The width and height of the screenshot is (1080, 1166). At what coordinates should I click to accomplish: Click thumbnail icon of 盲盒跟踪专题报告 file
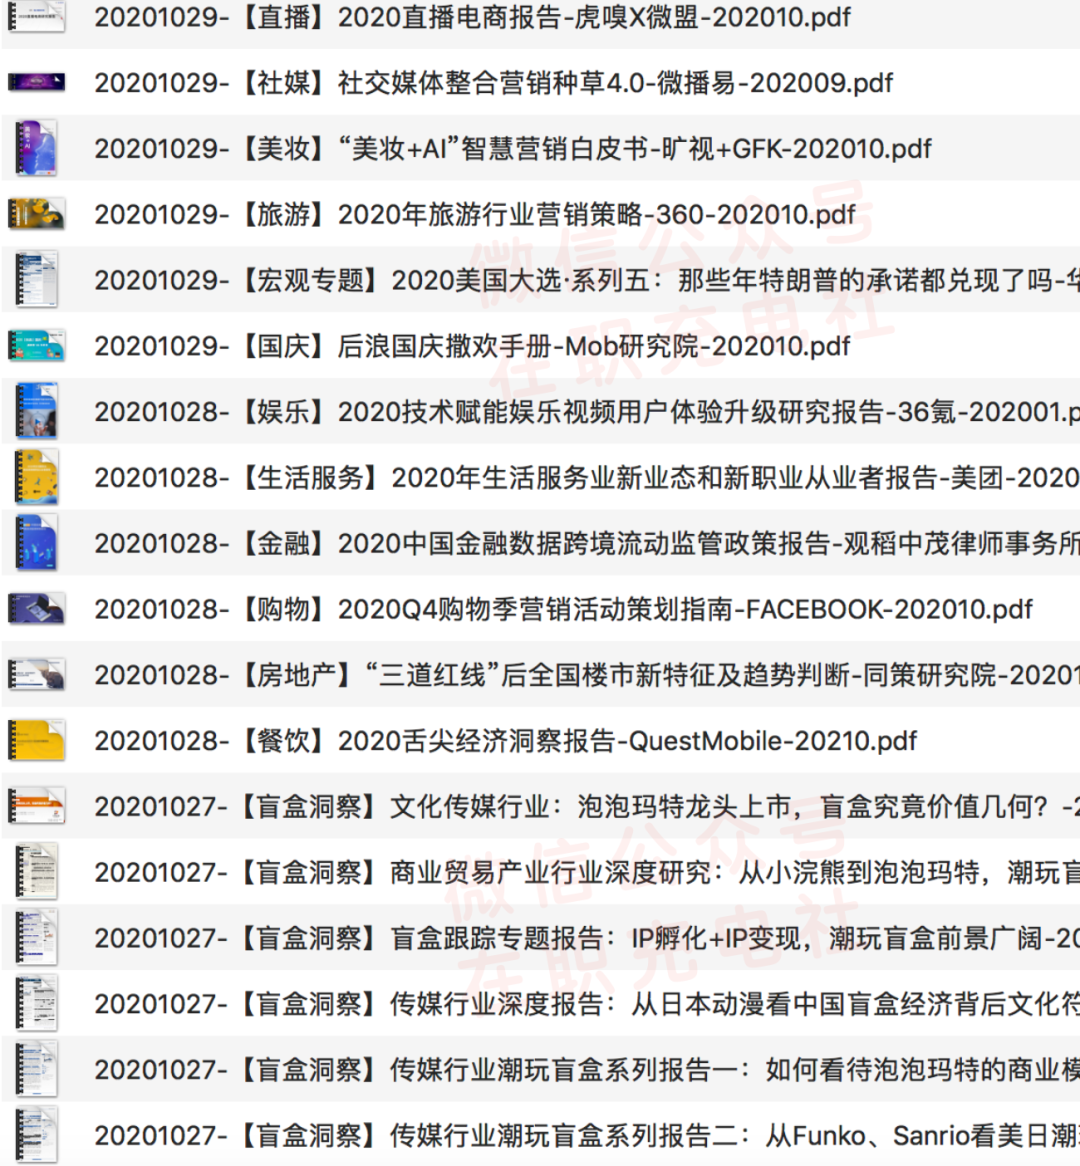click(36, 938)
